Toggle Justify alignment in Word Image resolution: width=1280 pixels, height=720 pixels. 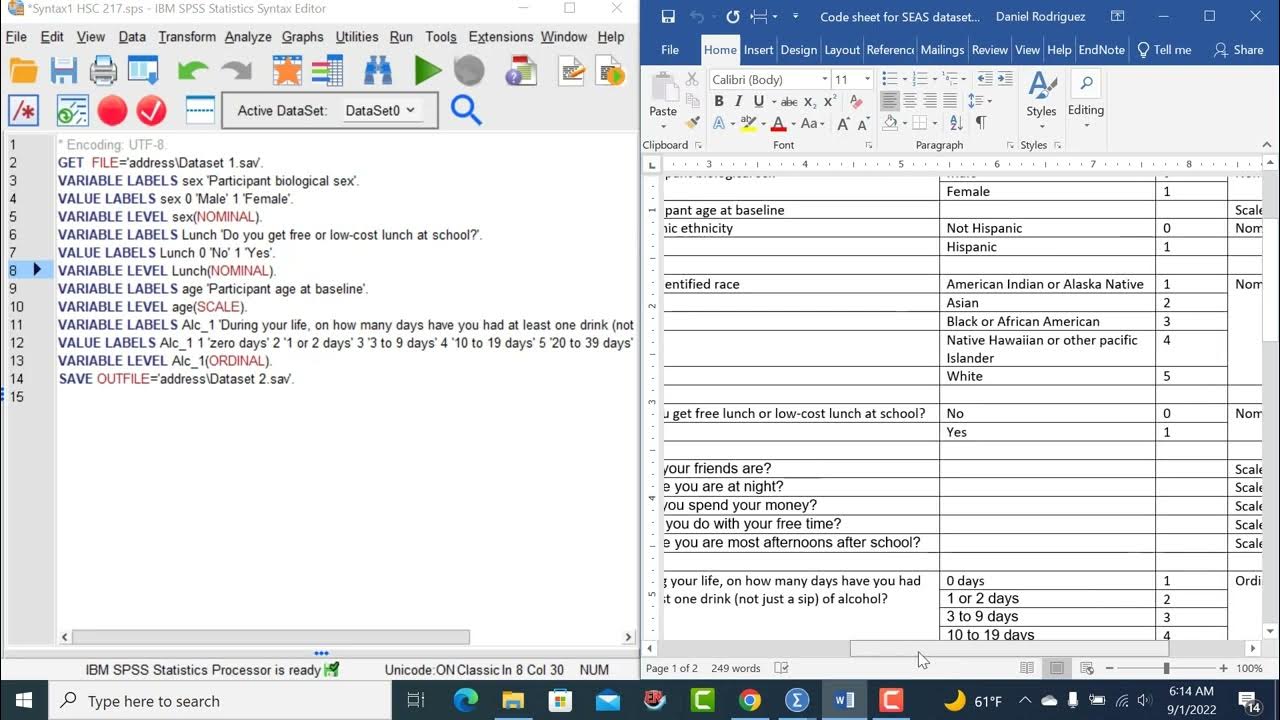[x=950, y=101]
